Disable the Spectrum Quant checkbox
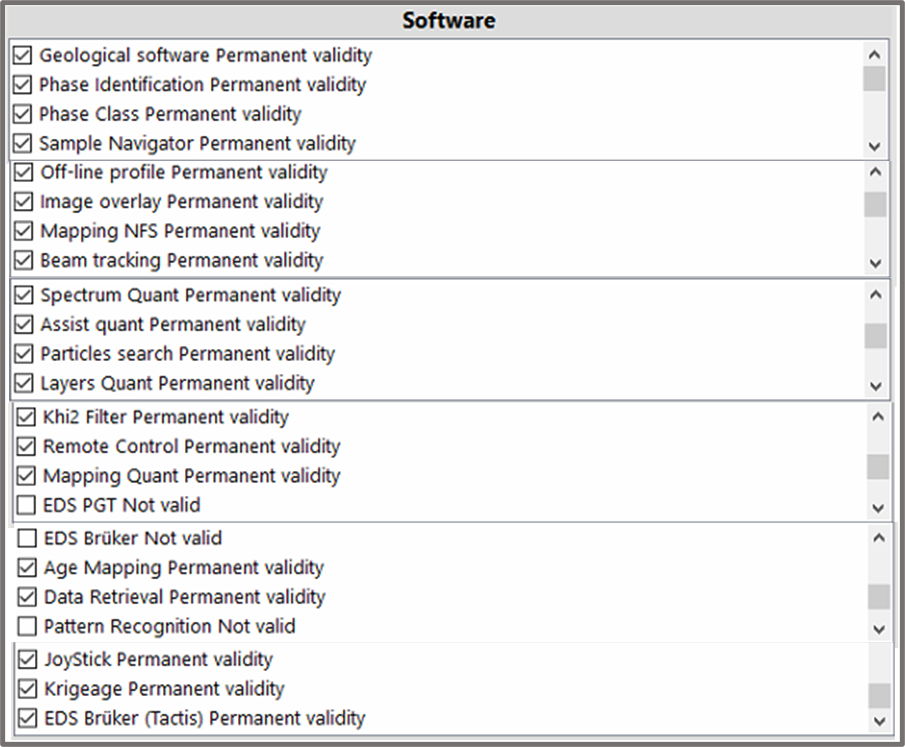Screen dimensions: 905x747 click(x=25, y=295)
